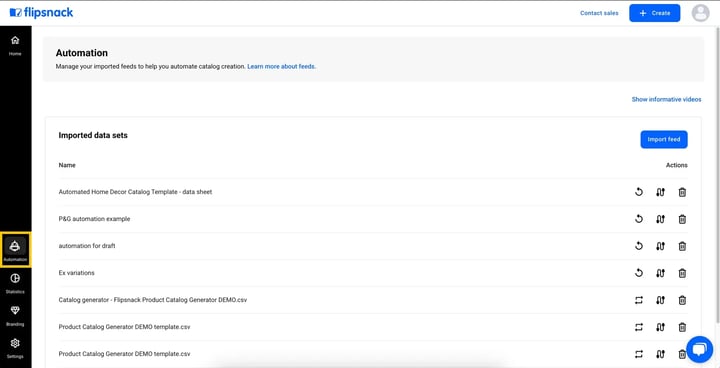Click the Imported data sets heading
Viewport: 720px width, 368px height.
point(93,135)
